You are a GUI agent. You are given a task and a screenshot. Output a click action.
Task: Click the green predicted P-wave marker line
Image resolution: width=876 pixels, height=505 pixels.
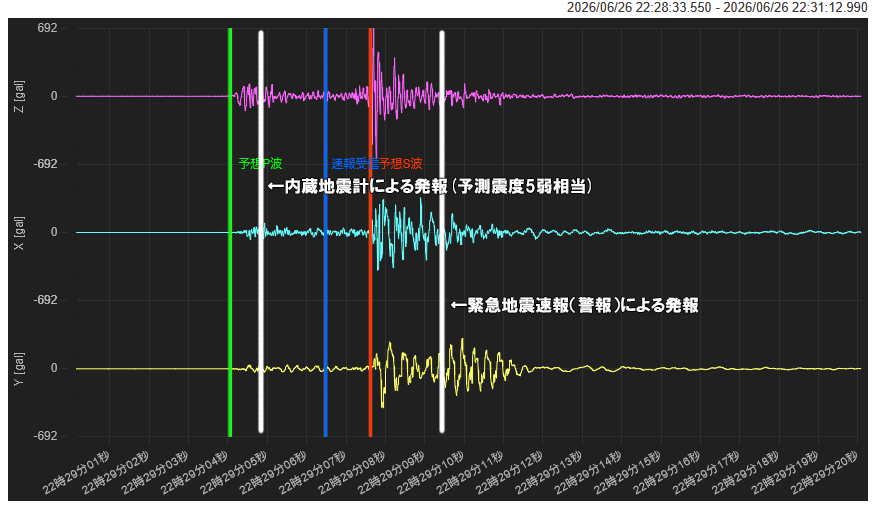pyautogui.click(x=230, y=232)
